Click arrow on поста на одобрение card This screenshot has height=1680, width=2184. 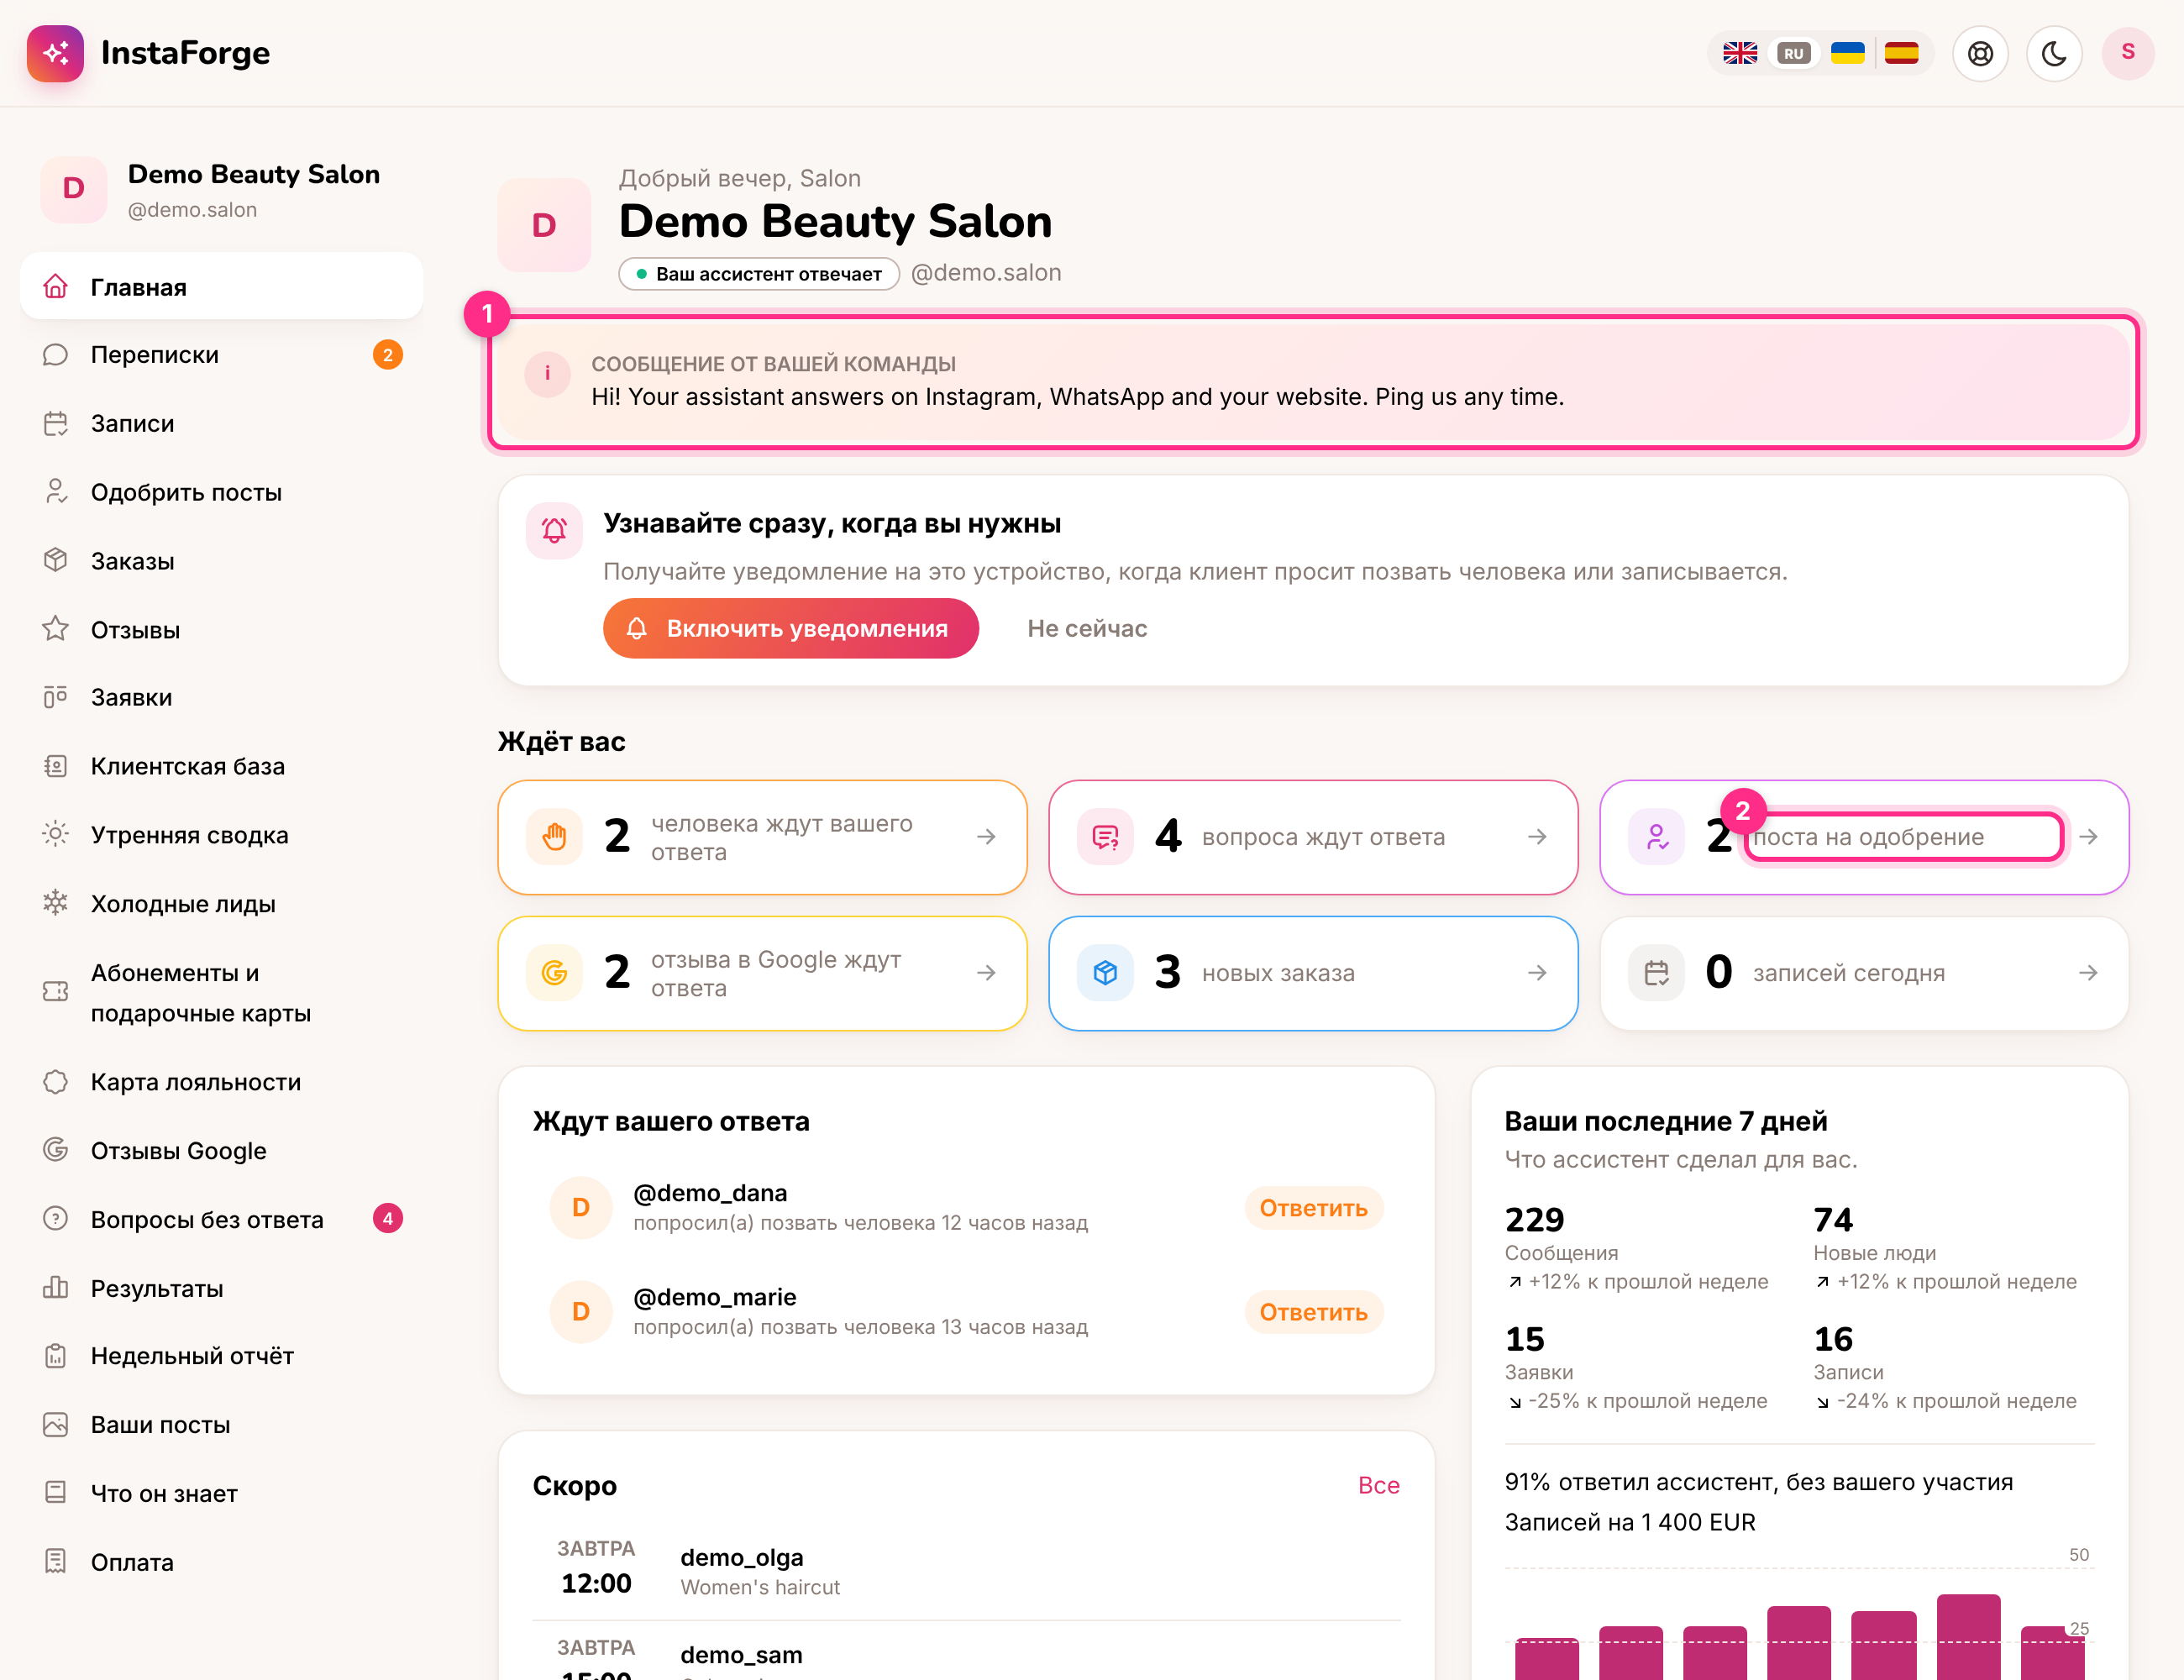tap(2088, 837)
